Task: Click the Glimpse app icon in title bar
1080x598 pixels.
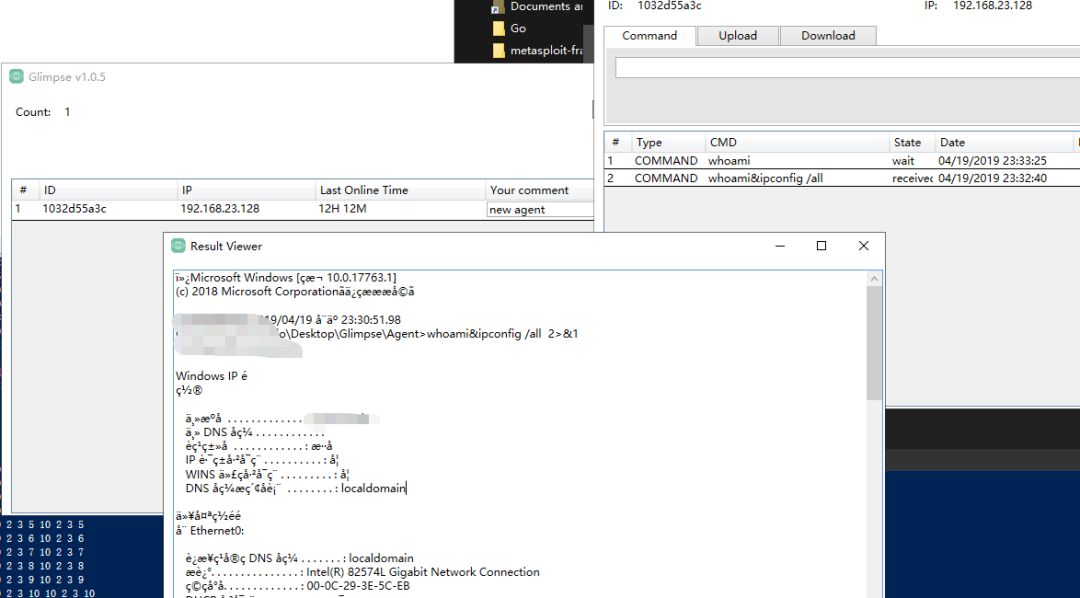Action: point(16,77)
